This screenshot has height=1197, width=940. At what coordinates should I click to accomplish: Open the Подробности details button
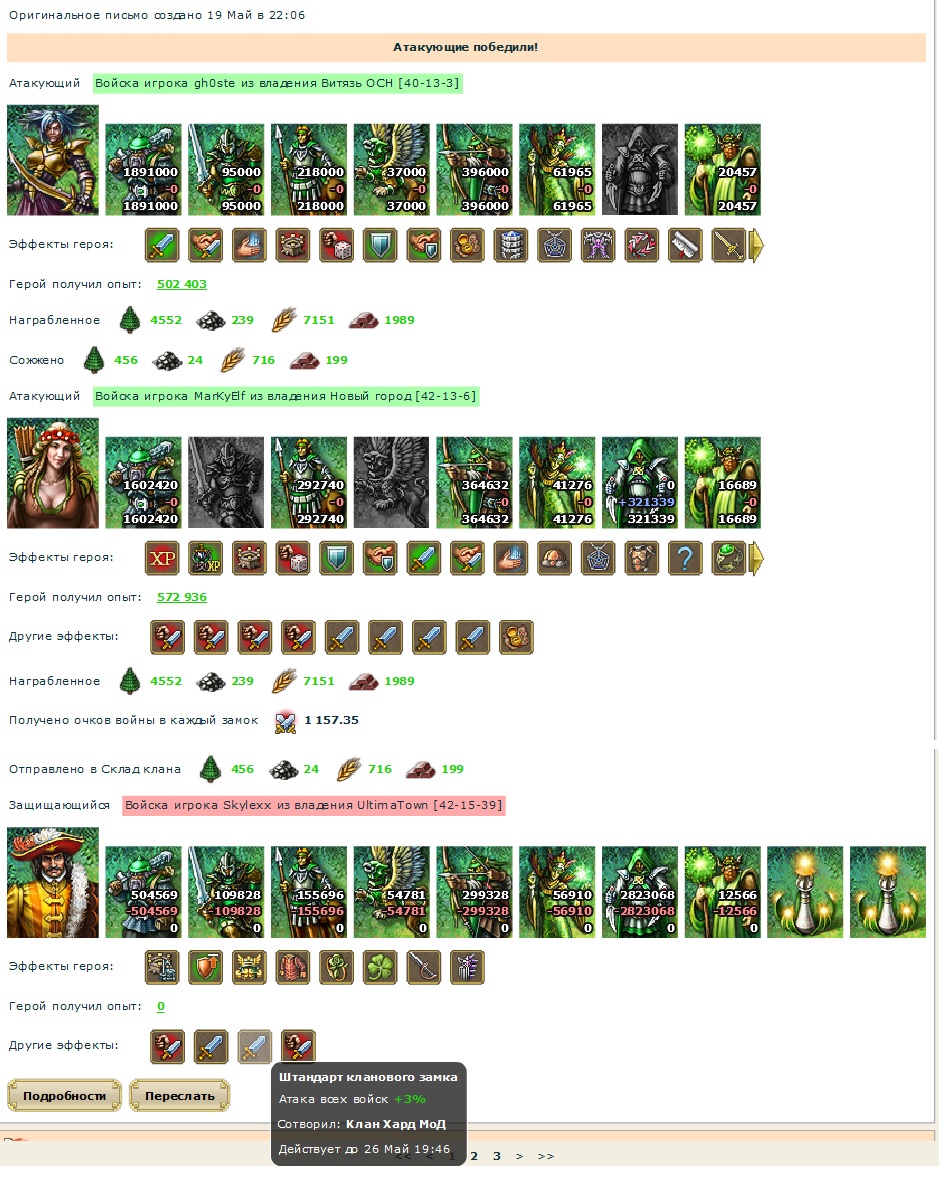64,1096
